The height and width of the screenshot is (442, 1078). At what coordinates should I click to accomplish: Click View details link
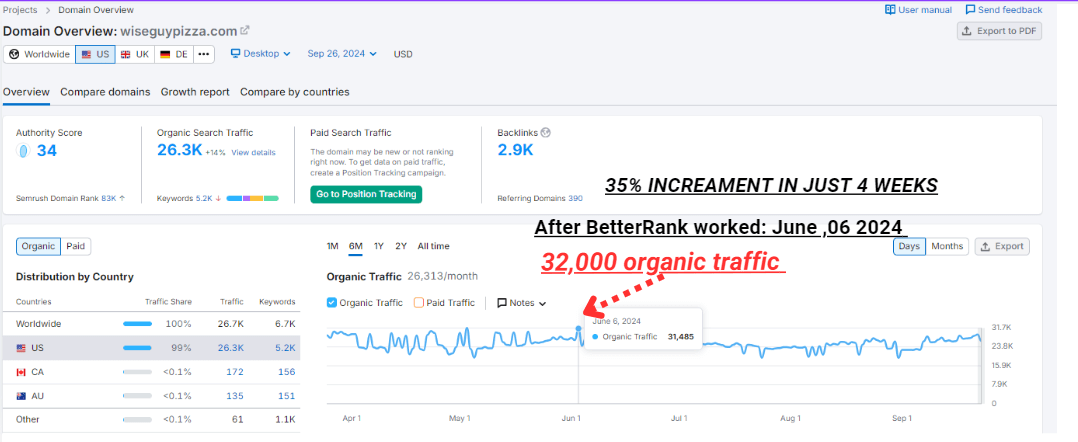[x=253, y=152]
